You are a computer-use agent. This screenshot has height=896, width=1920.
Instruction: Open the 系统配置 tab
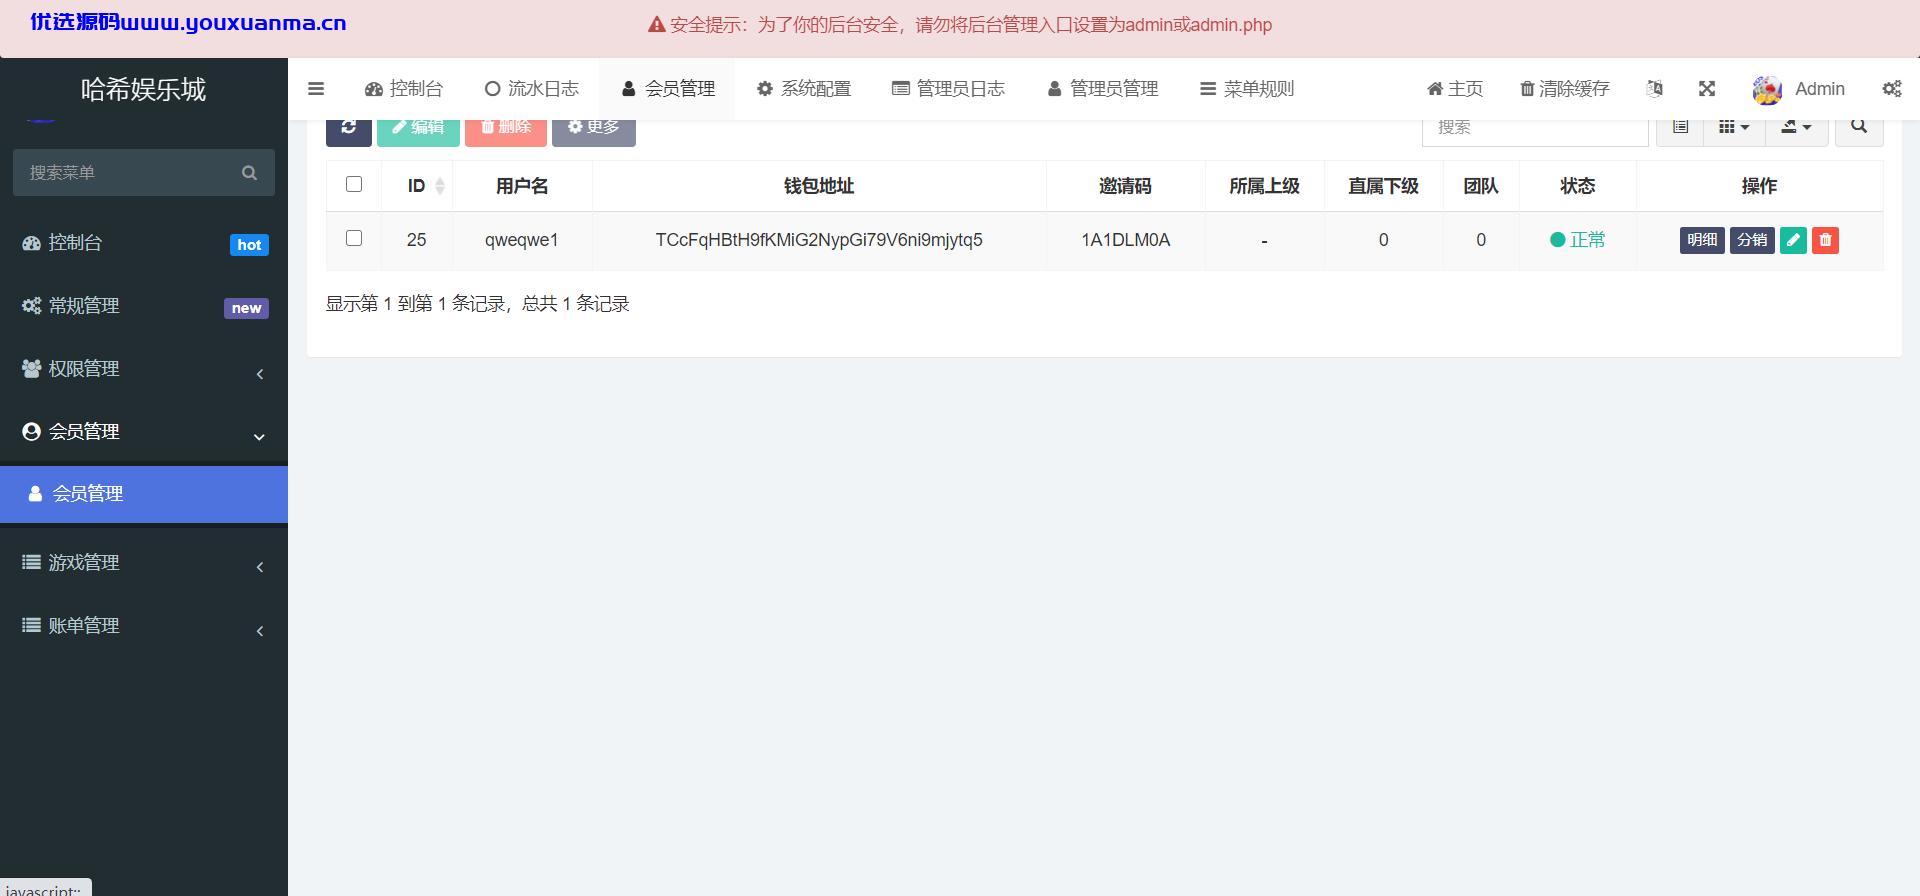804,89
